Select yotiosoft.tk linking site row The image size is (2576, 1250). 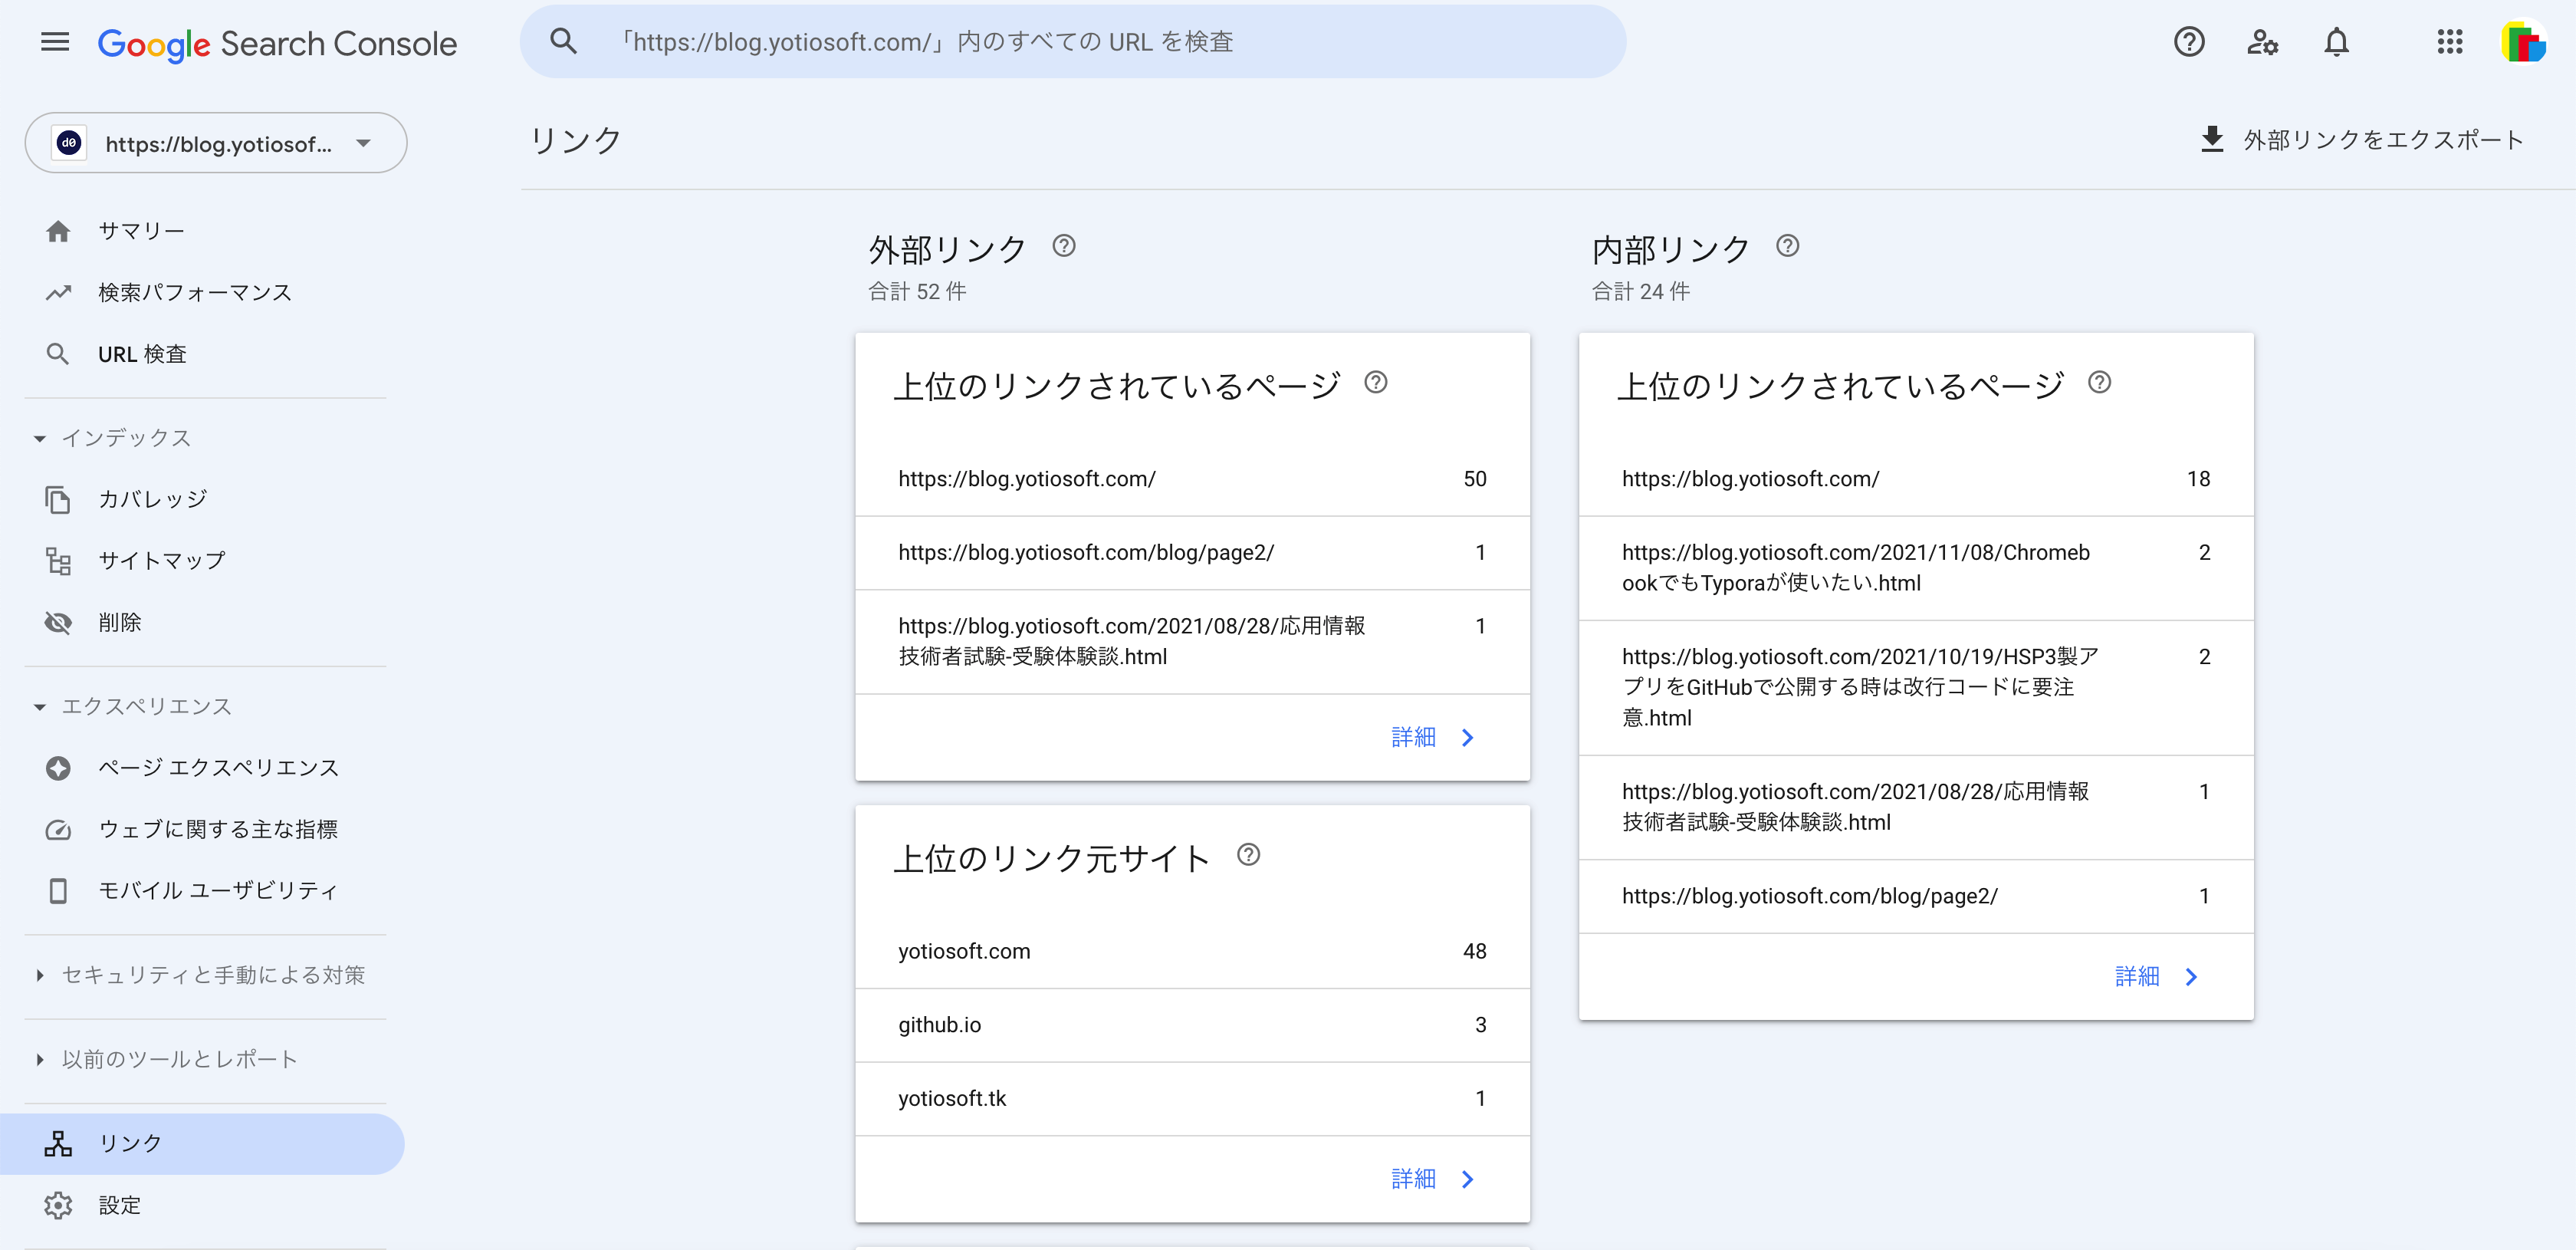1192,1099
